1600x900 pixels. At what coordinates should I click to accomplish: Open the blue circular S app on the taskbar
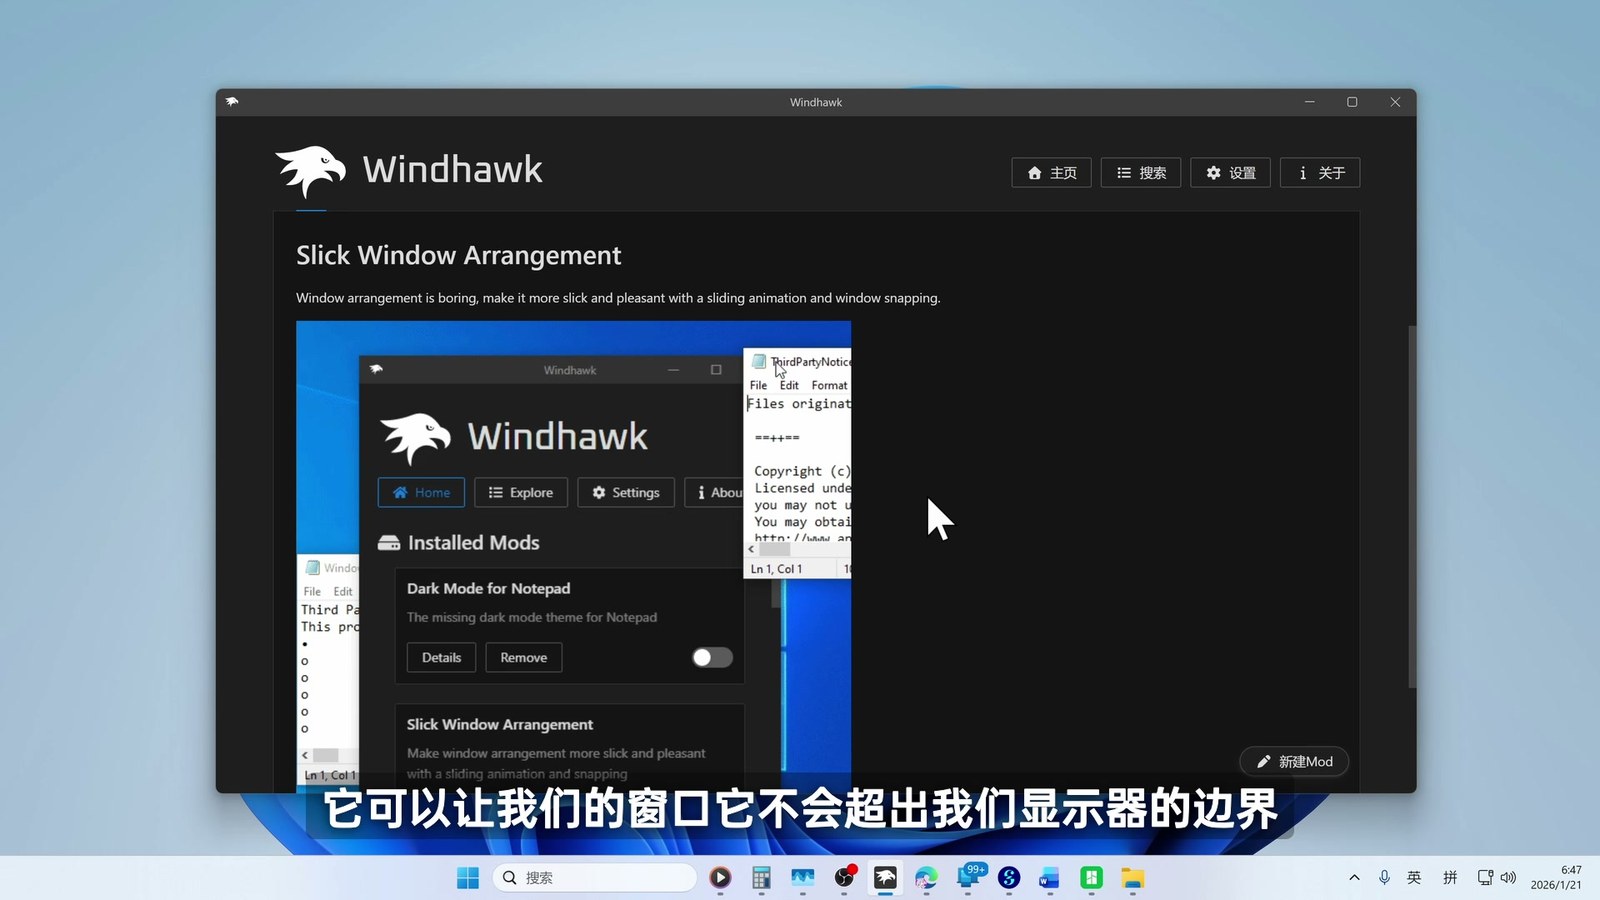[1009, 878]
